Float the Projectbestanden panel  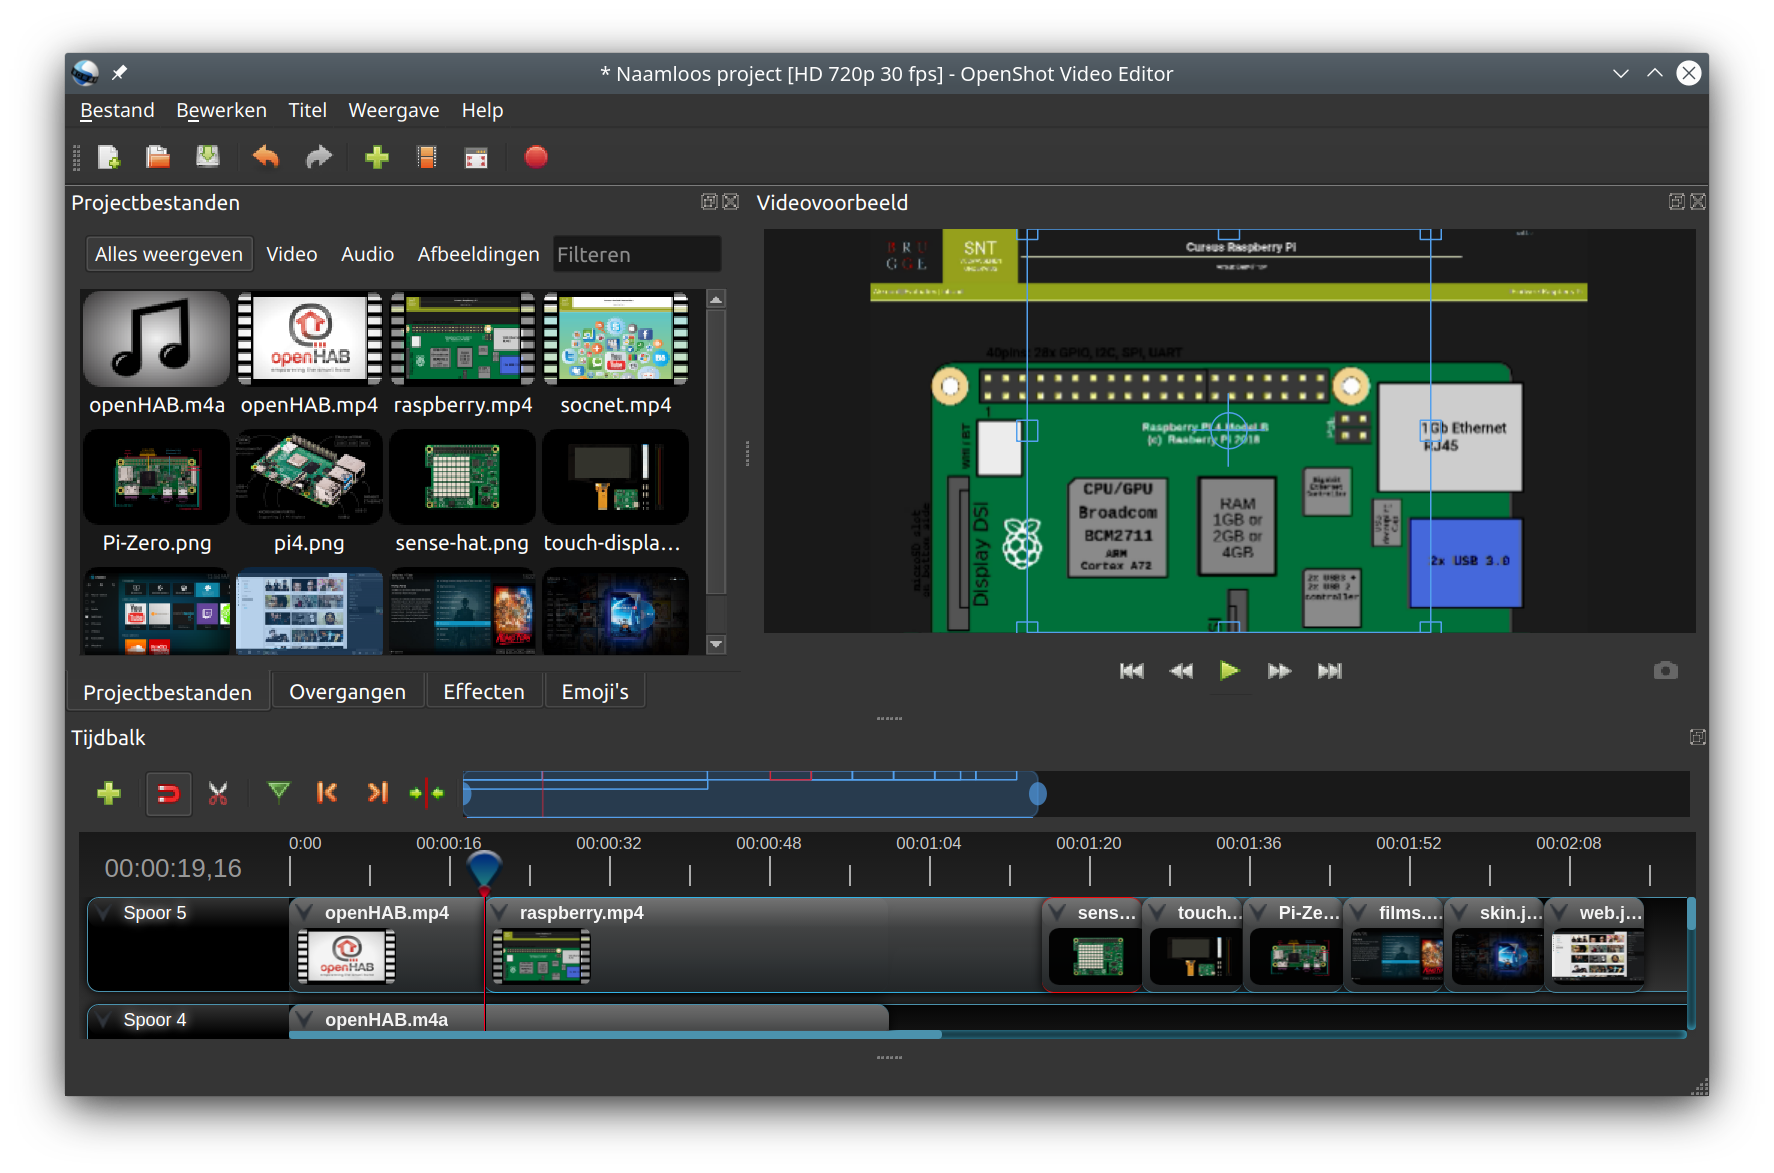pos(709,202)
